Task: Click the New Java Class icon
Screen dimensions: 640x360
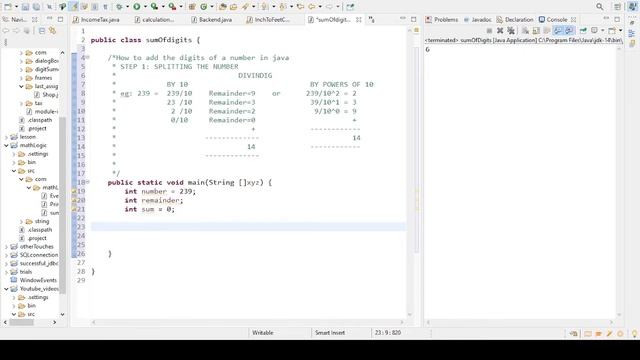Action: click(204, 7)
